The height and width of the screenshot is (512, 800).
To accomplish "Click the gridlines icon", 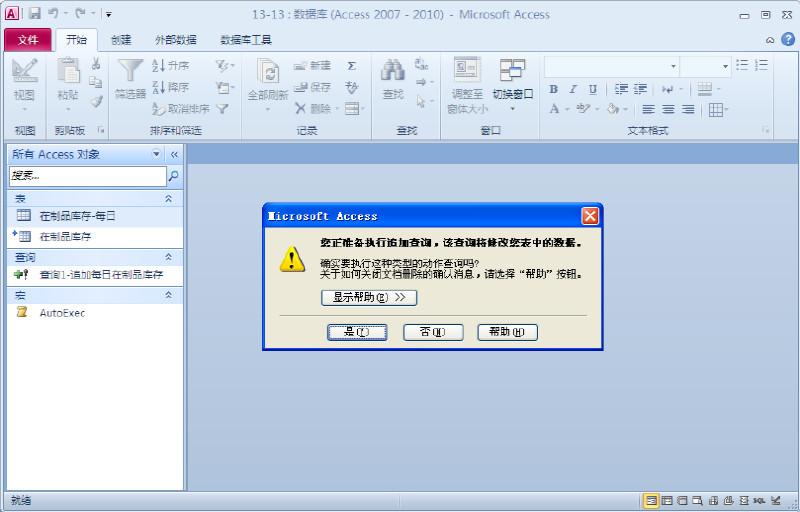I will [x=716, y=110].
